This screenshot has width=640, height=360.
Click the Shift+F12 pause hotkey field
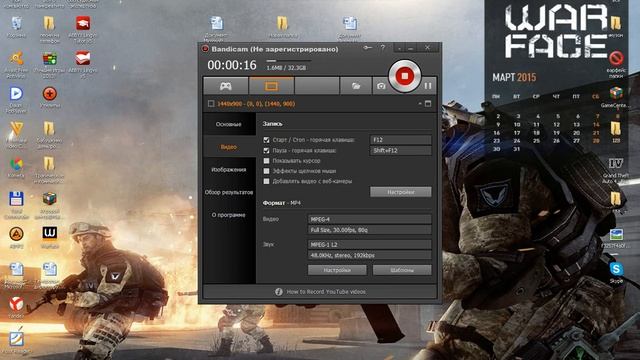tap(400, 151)
